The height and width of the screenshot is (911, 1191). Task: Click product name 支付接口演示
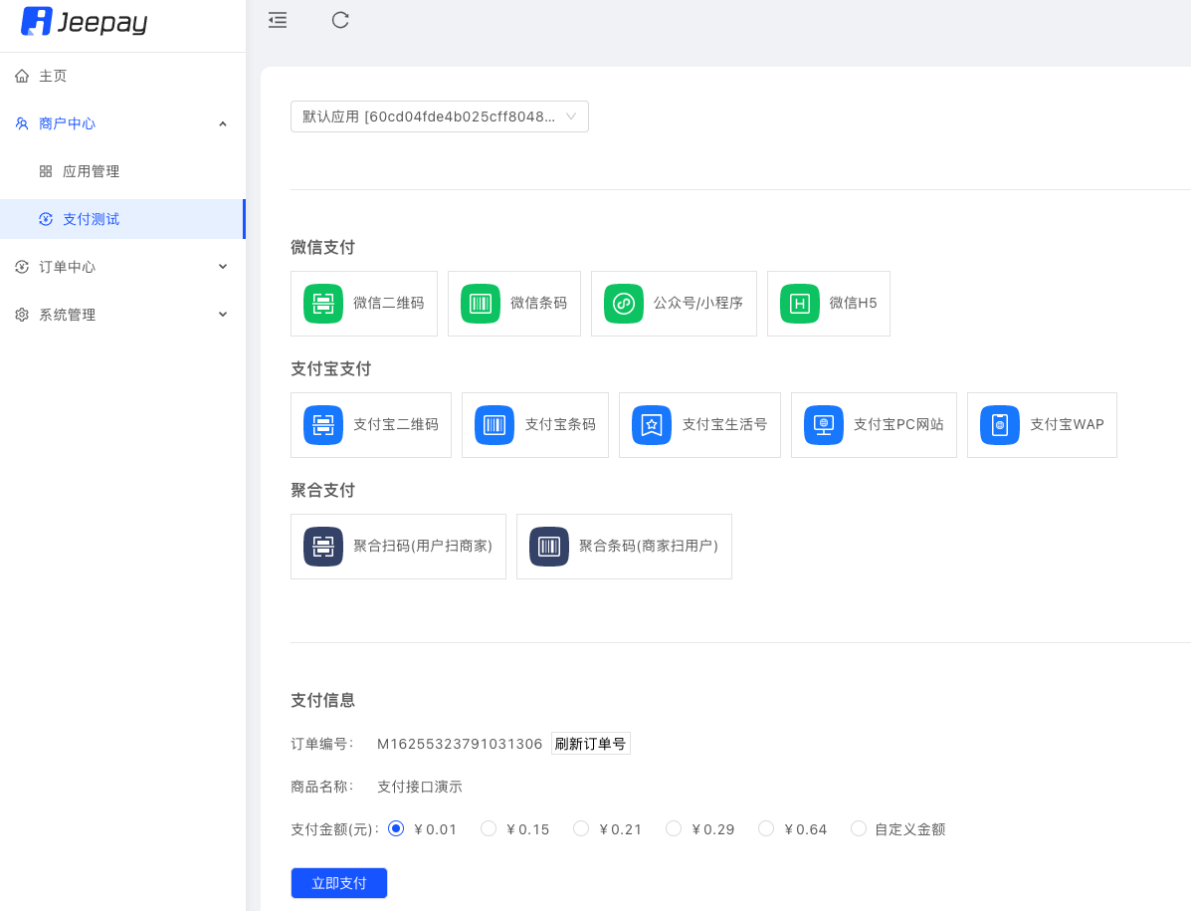419,787
